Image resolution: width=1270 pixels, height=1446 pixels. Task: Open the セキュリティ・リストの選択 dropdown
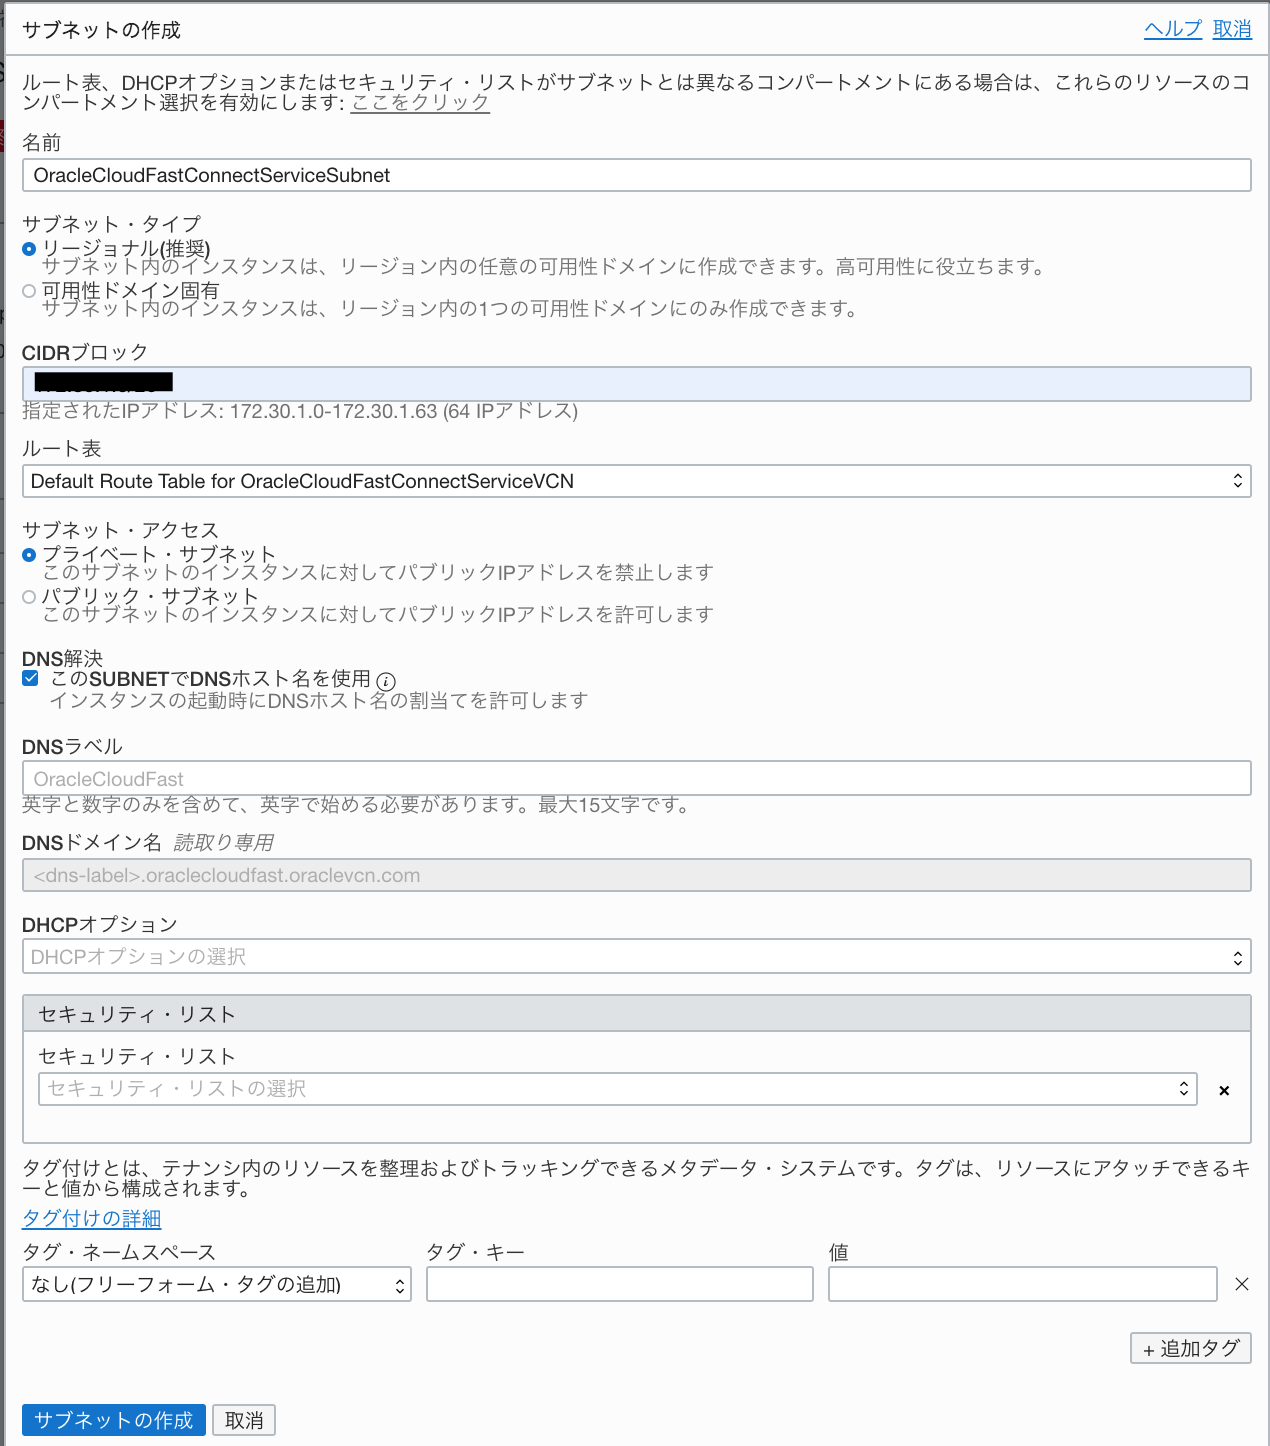coord(617,1089)
